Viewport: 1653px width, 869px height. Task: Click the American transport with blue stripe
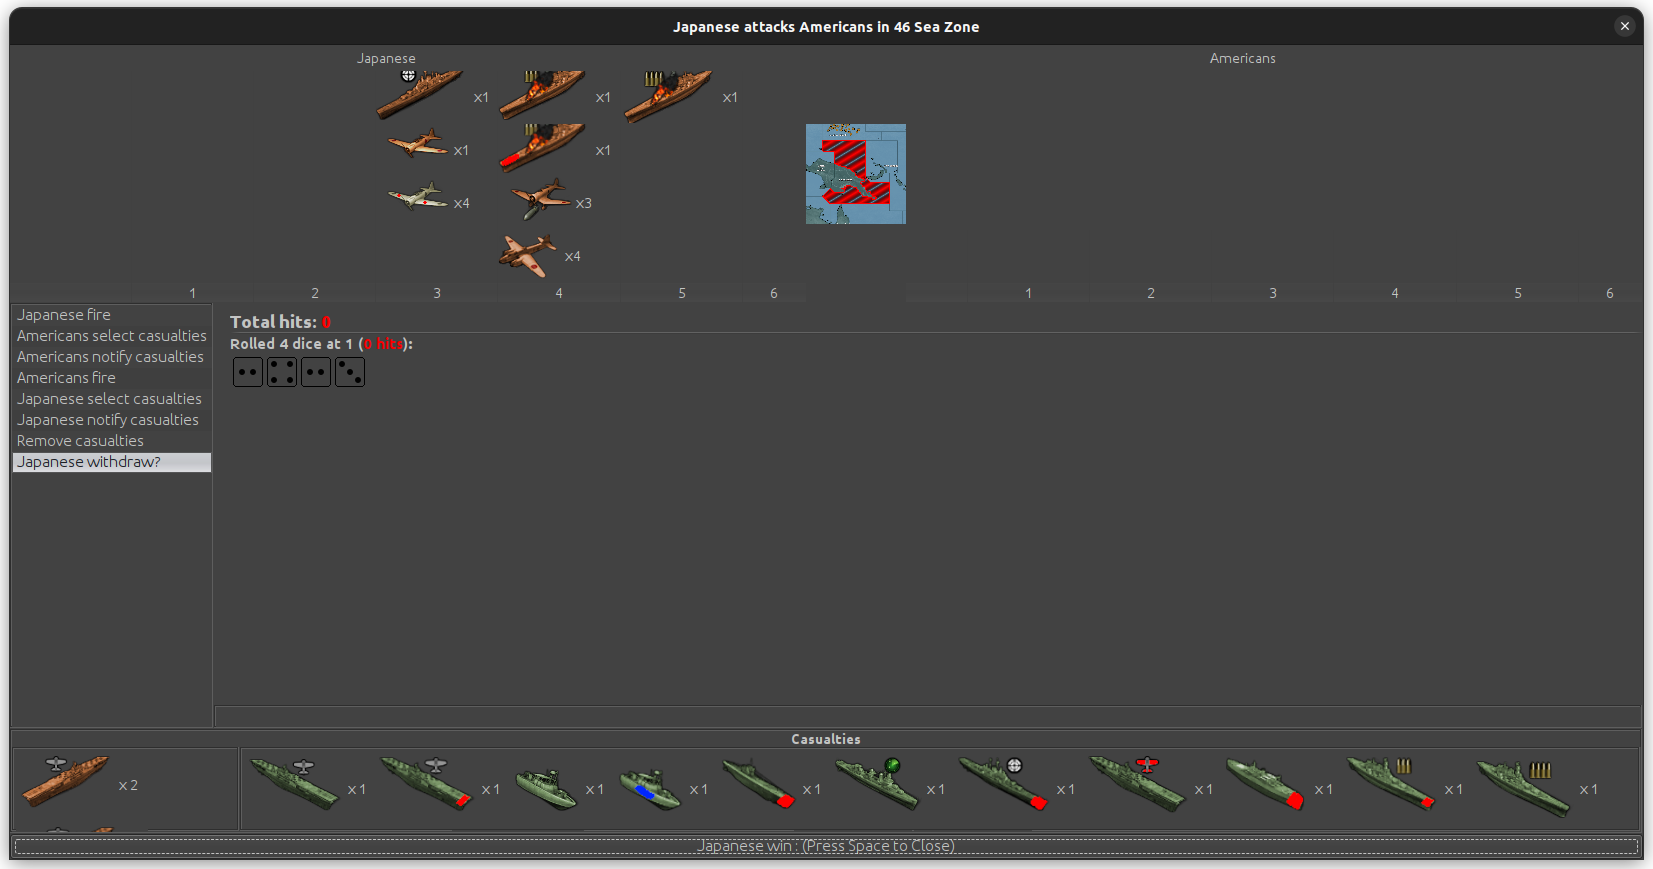[650, 789]
